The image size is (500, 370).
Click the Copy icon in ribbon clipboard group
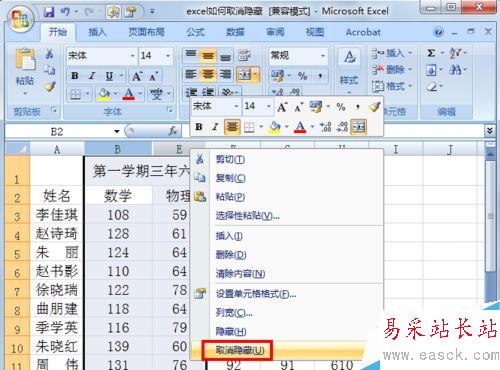[49, 70]
